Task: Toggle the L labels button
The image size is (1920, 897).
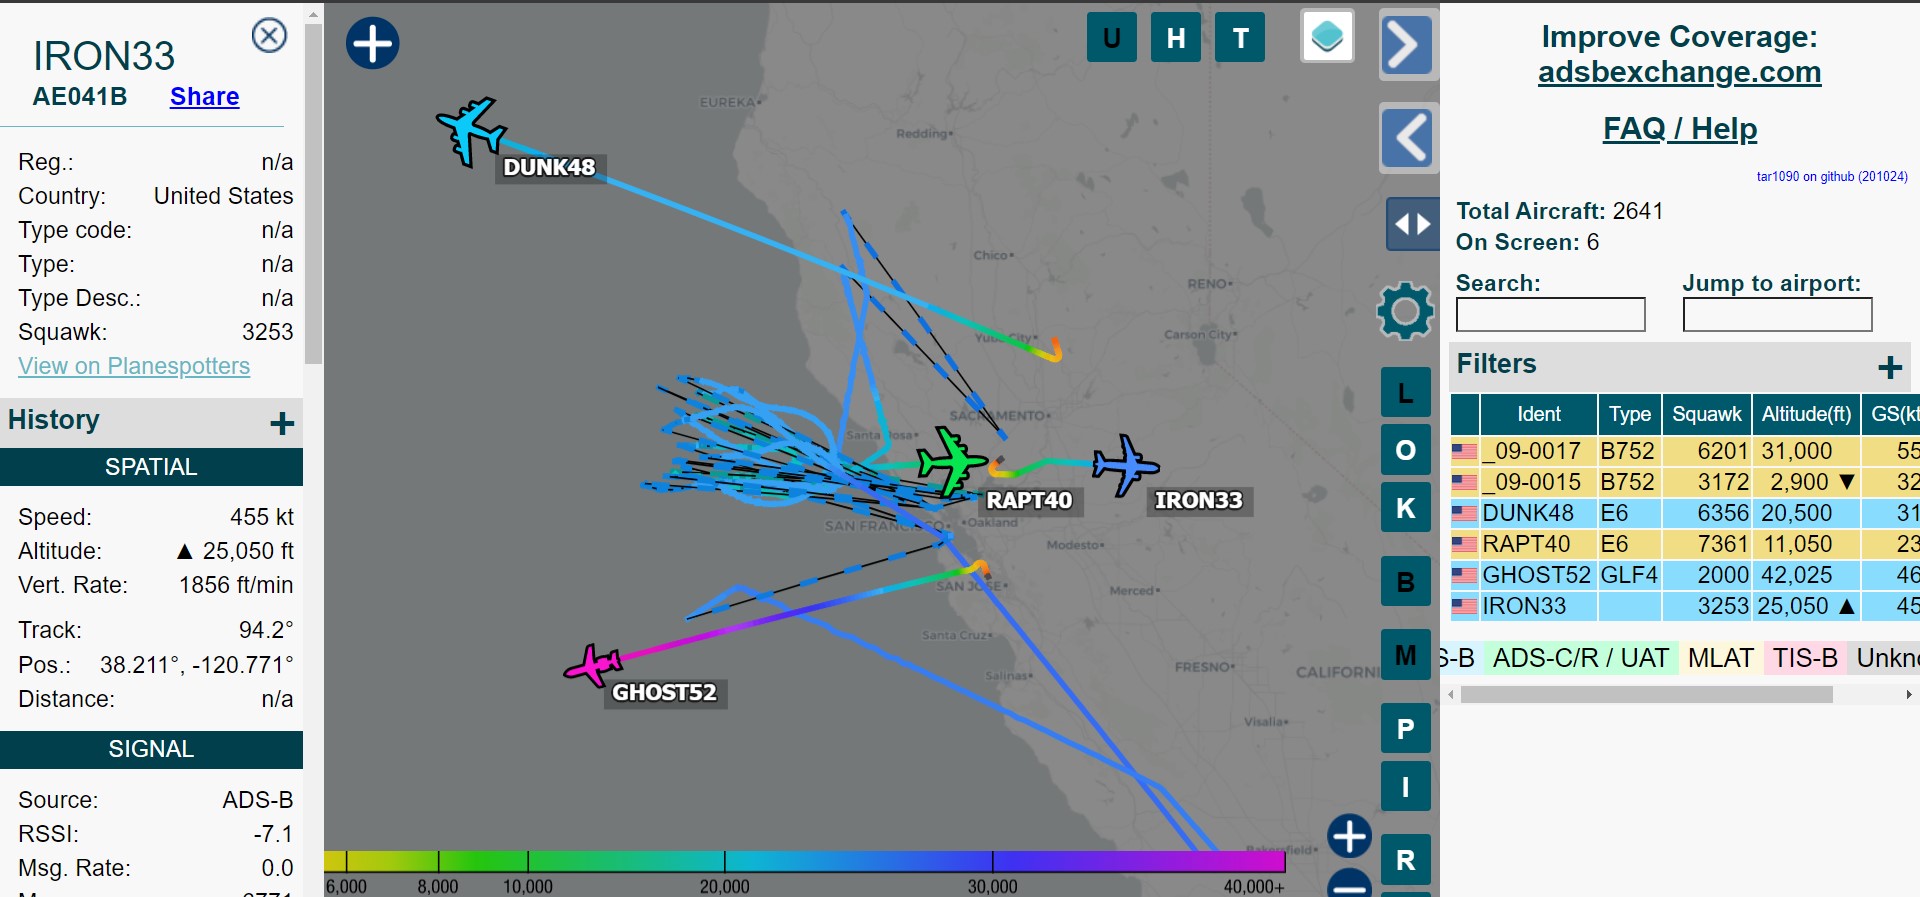Action: [x=1405, y=392]
